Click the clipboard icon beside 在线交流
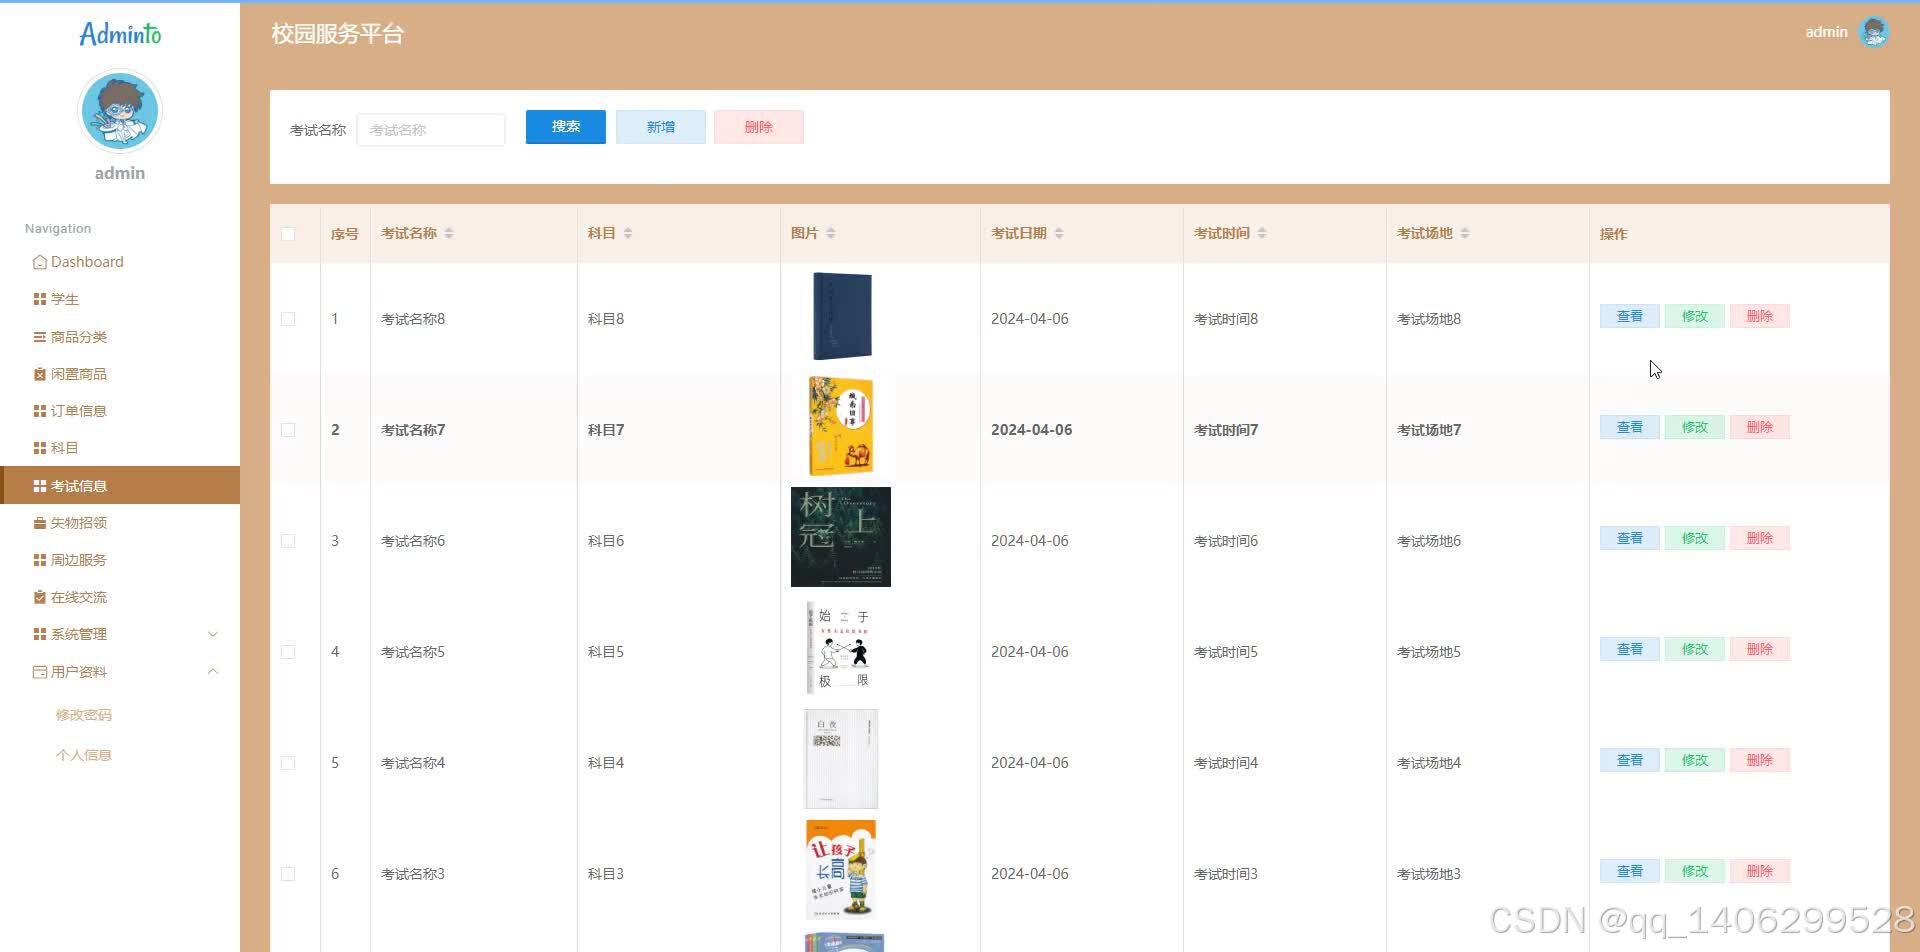The width and height of the screenshot is (1920, 952). (40, 597)
